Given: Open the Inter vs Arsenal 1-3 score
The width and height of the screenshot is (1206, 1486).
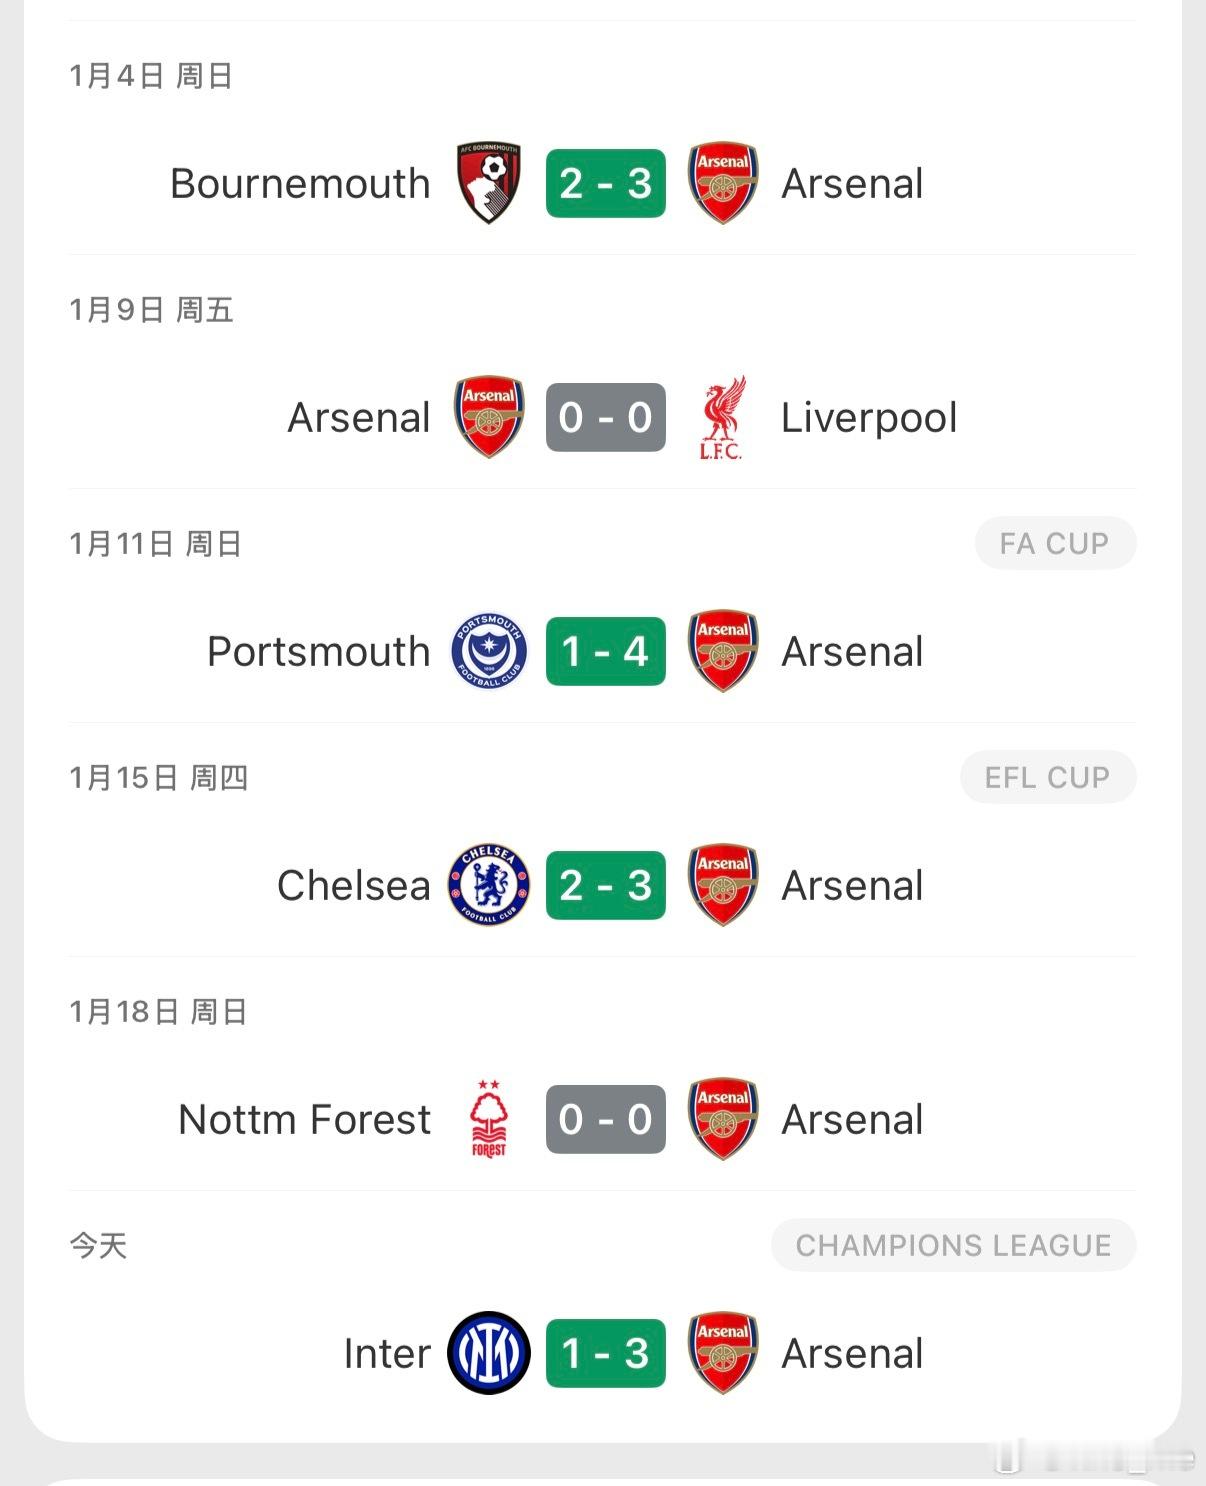Looking at the screenshot, I should coord(606,1353).
